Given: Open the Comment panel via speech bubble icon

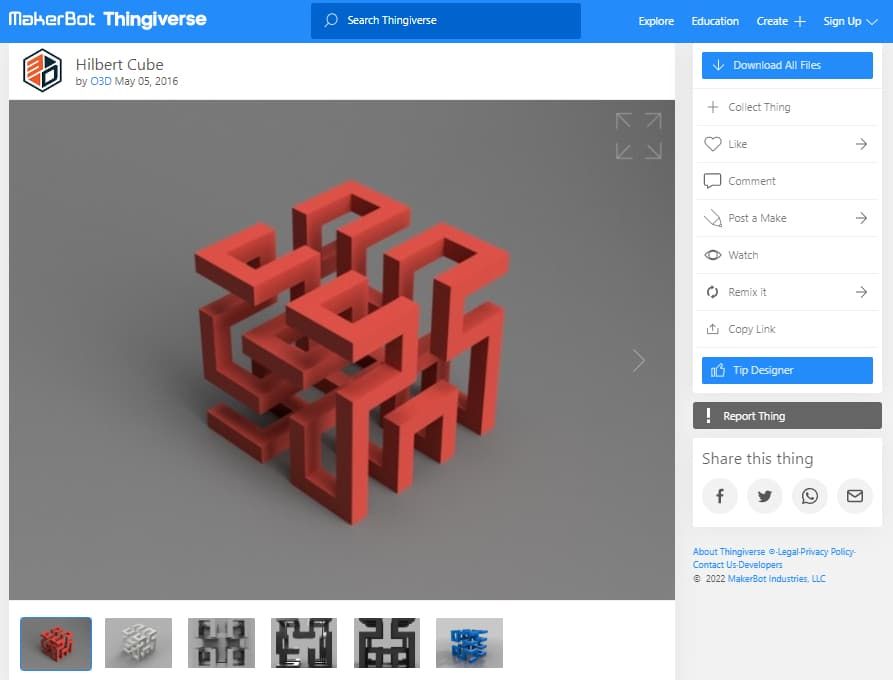Looking at the screenshot, I should pos(713,181).
